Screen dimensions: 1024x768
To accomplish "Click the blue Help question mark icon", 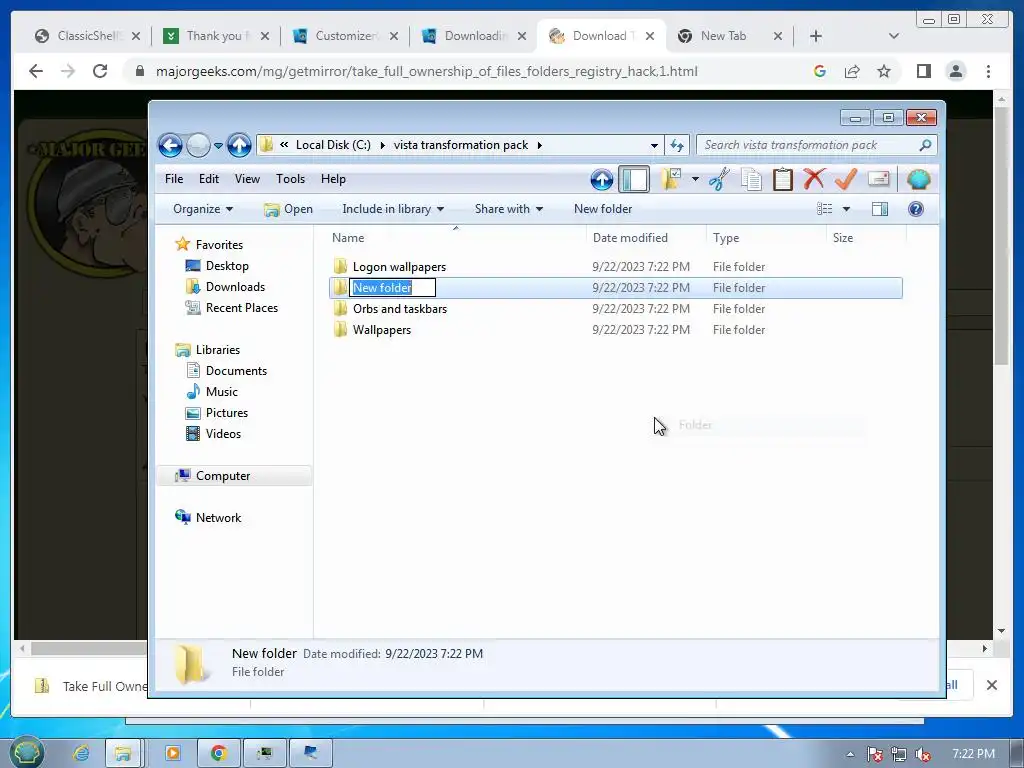I will tap(916, 209).
